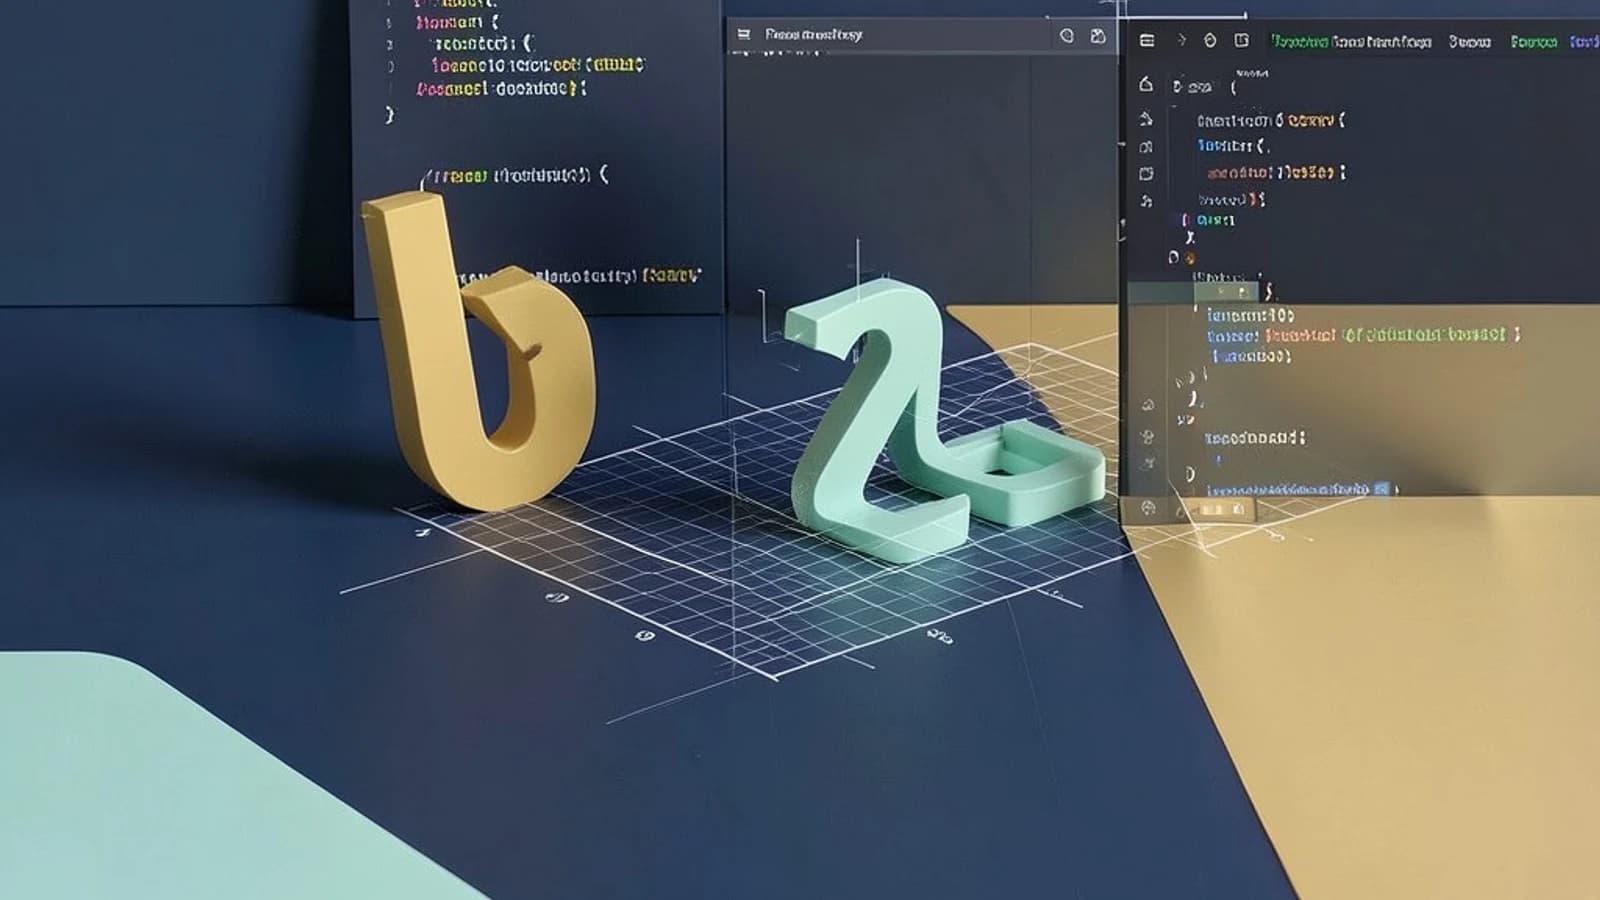Click the rightmost icon in middle panel header
The image size is (1600, 900).
(1098, 35)
